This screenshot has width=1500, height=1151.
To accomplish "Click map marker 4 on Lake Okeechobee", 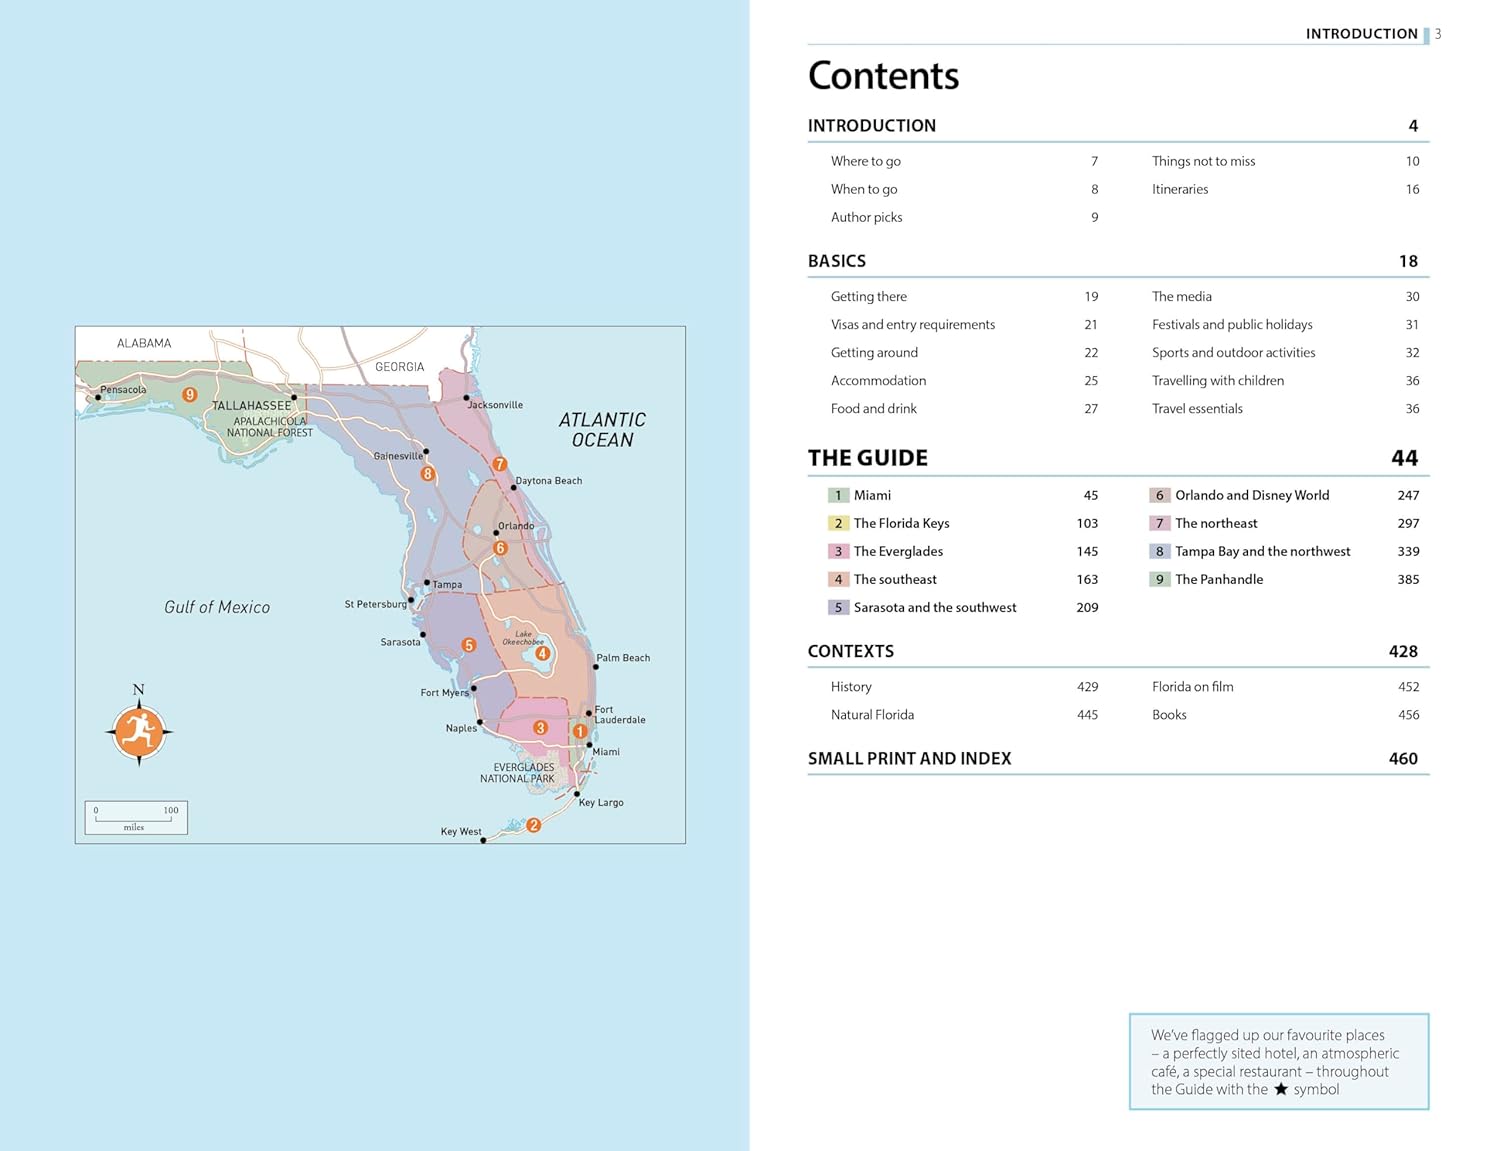I will tap(542, 653).
